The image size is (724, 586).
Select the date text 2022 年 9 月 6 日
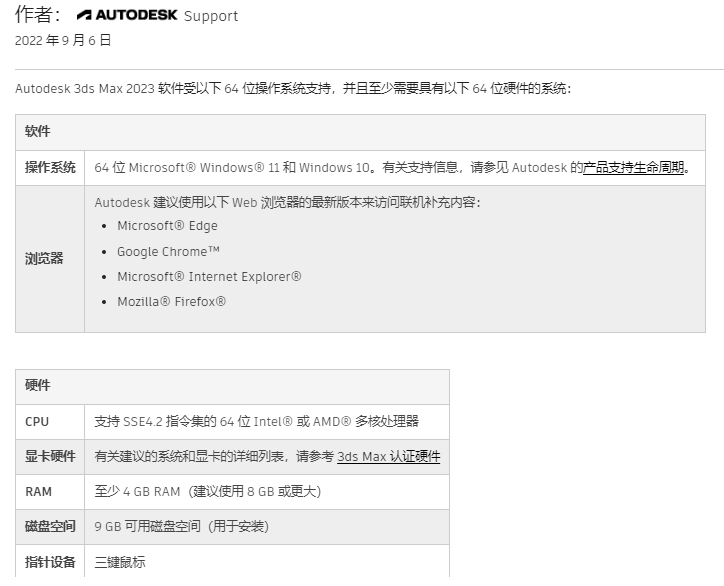(x=63, y=40)
